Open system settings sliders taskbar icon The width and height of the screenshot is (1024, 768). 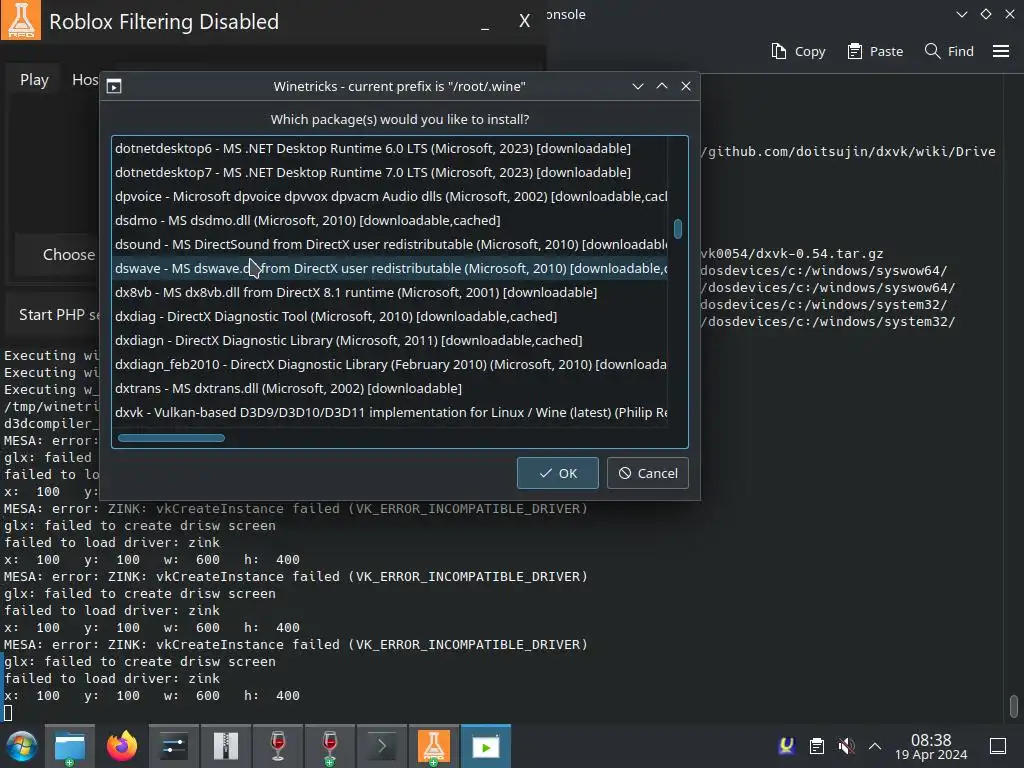[x=174, y=746]
